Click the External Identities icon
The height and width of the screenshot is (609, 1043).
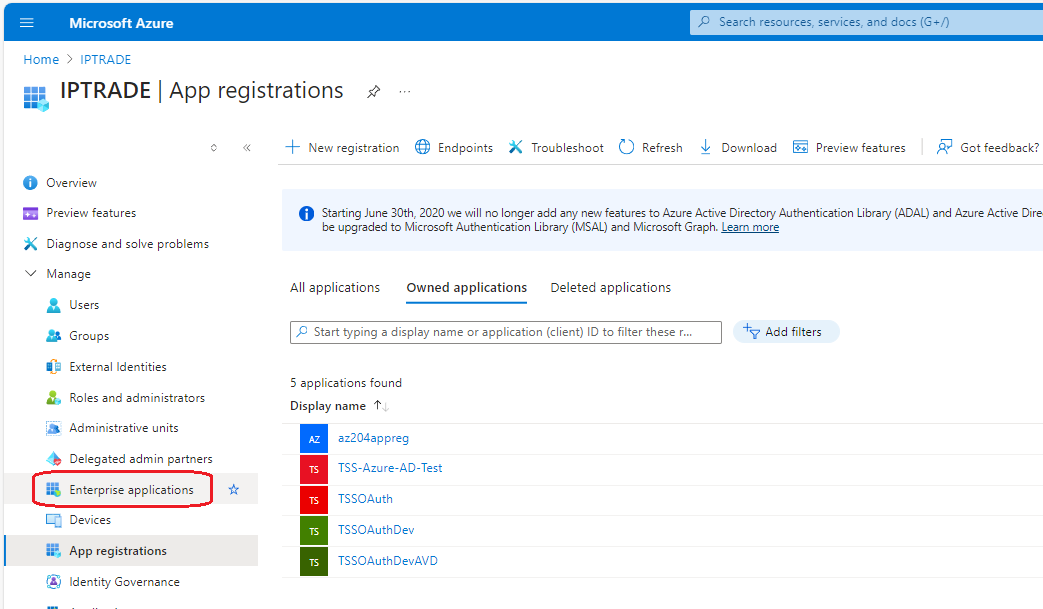(x=54, y=366)
